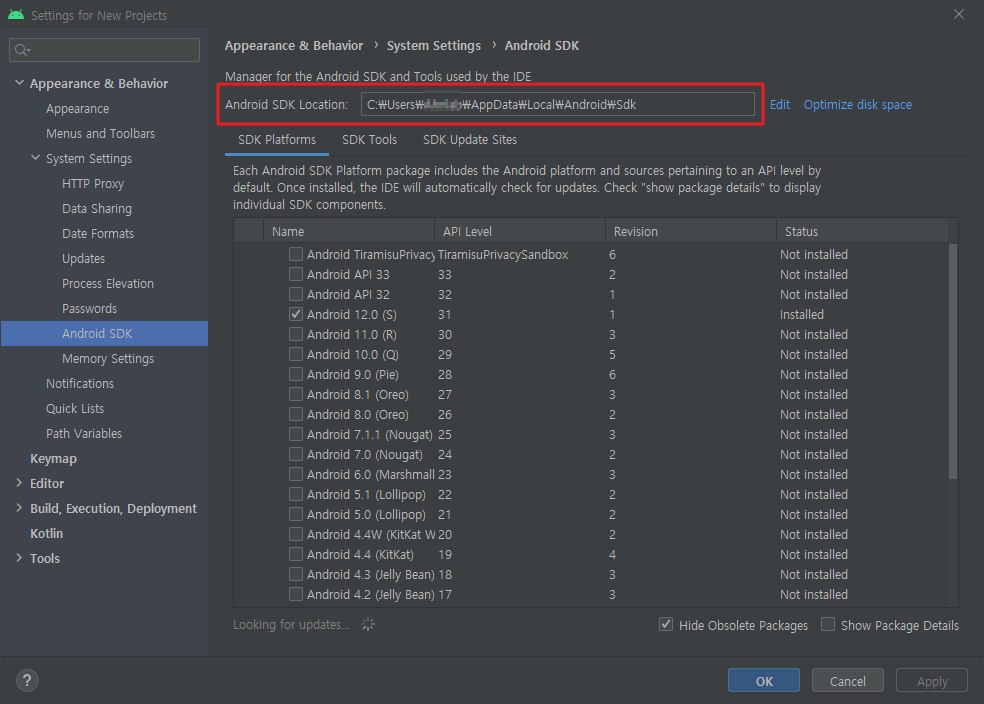The image size is (984, 704).
Task: Check the Android 6.0 (Marshmallow) checkbox
Action: pyautogui.click(x=296, y=474)
